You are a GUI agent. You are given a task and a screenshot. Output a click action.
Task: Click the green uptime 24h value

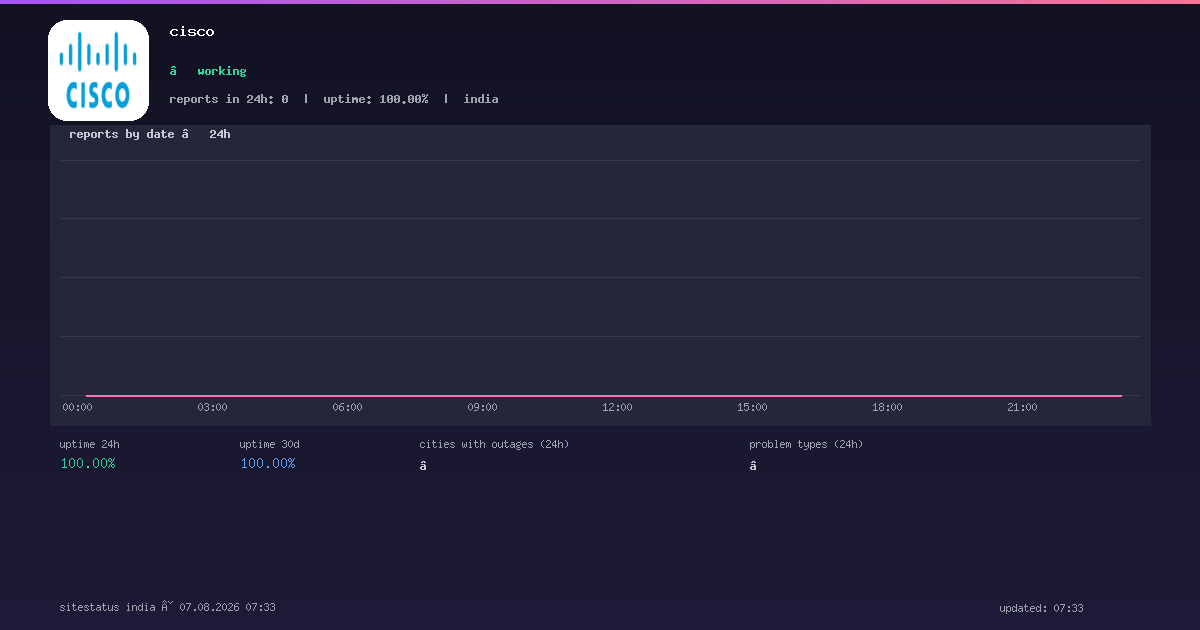[88, 463]
